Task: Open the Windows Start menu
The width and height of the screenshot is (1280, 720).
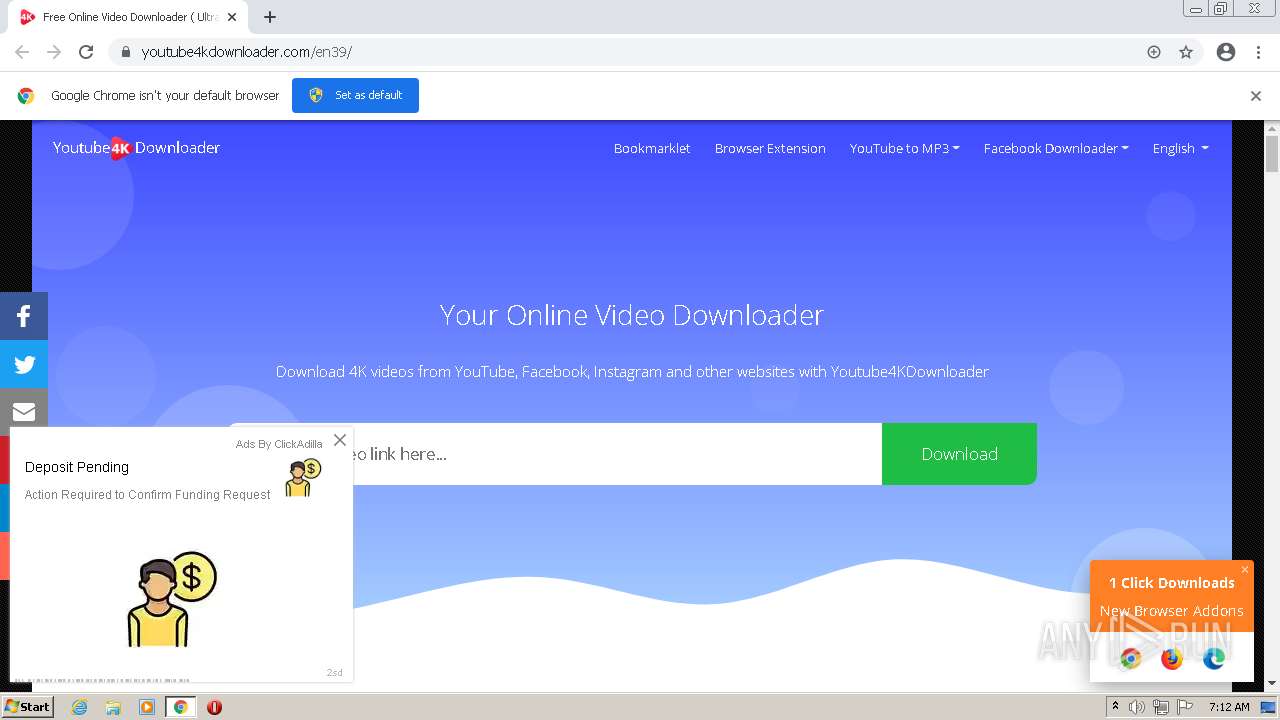Action: 27,707
